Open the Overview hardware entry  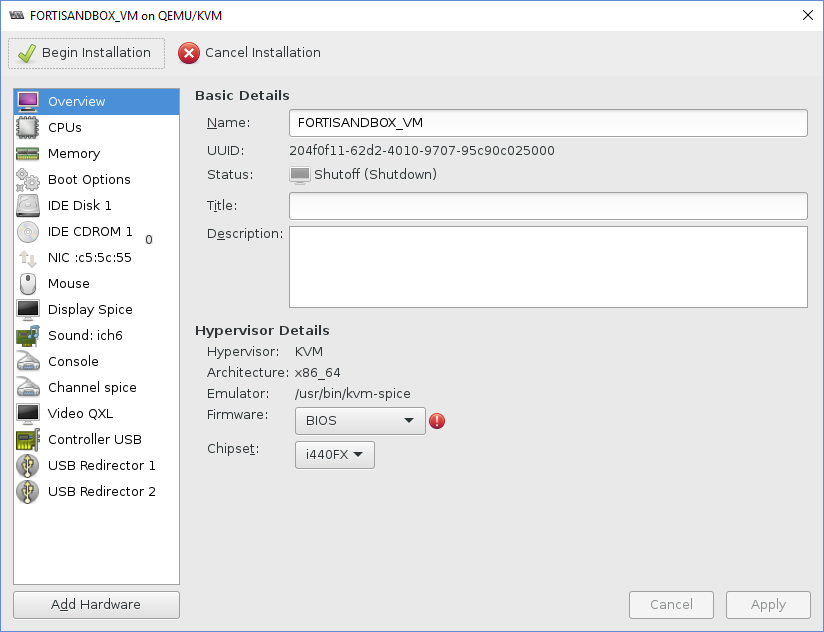point(97,101)
